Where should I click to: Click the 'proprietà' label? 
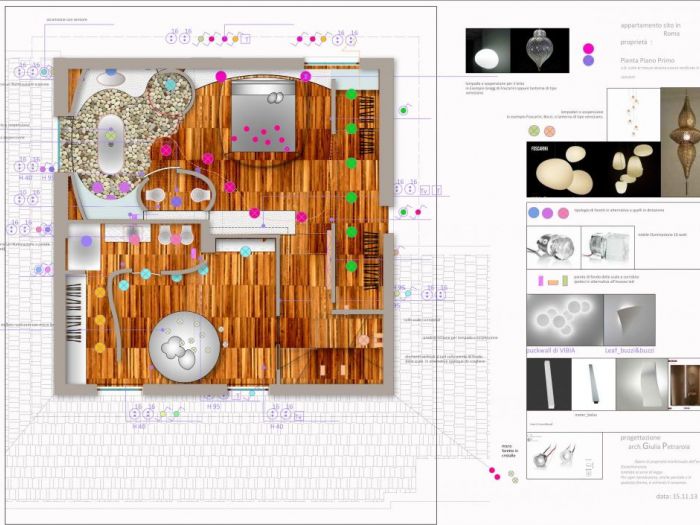click(x=633, y=42)
